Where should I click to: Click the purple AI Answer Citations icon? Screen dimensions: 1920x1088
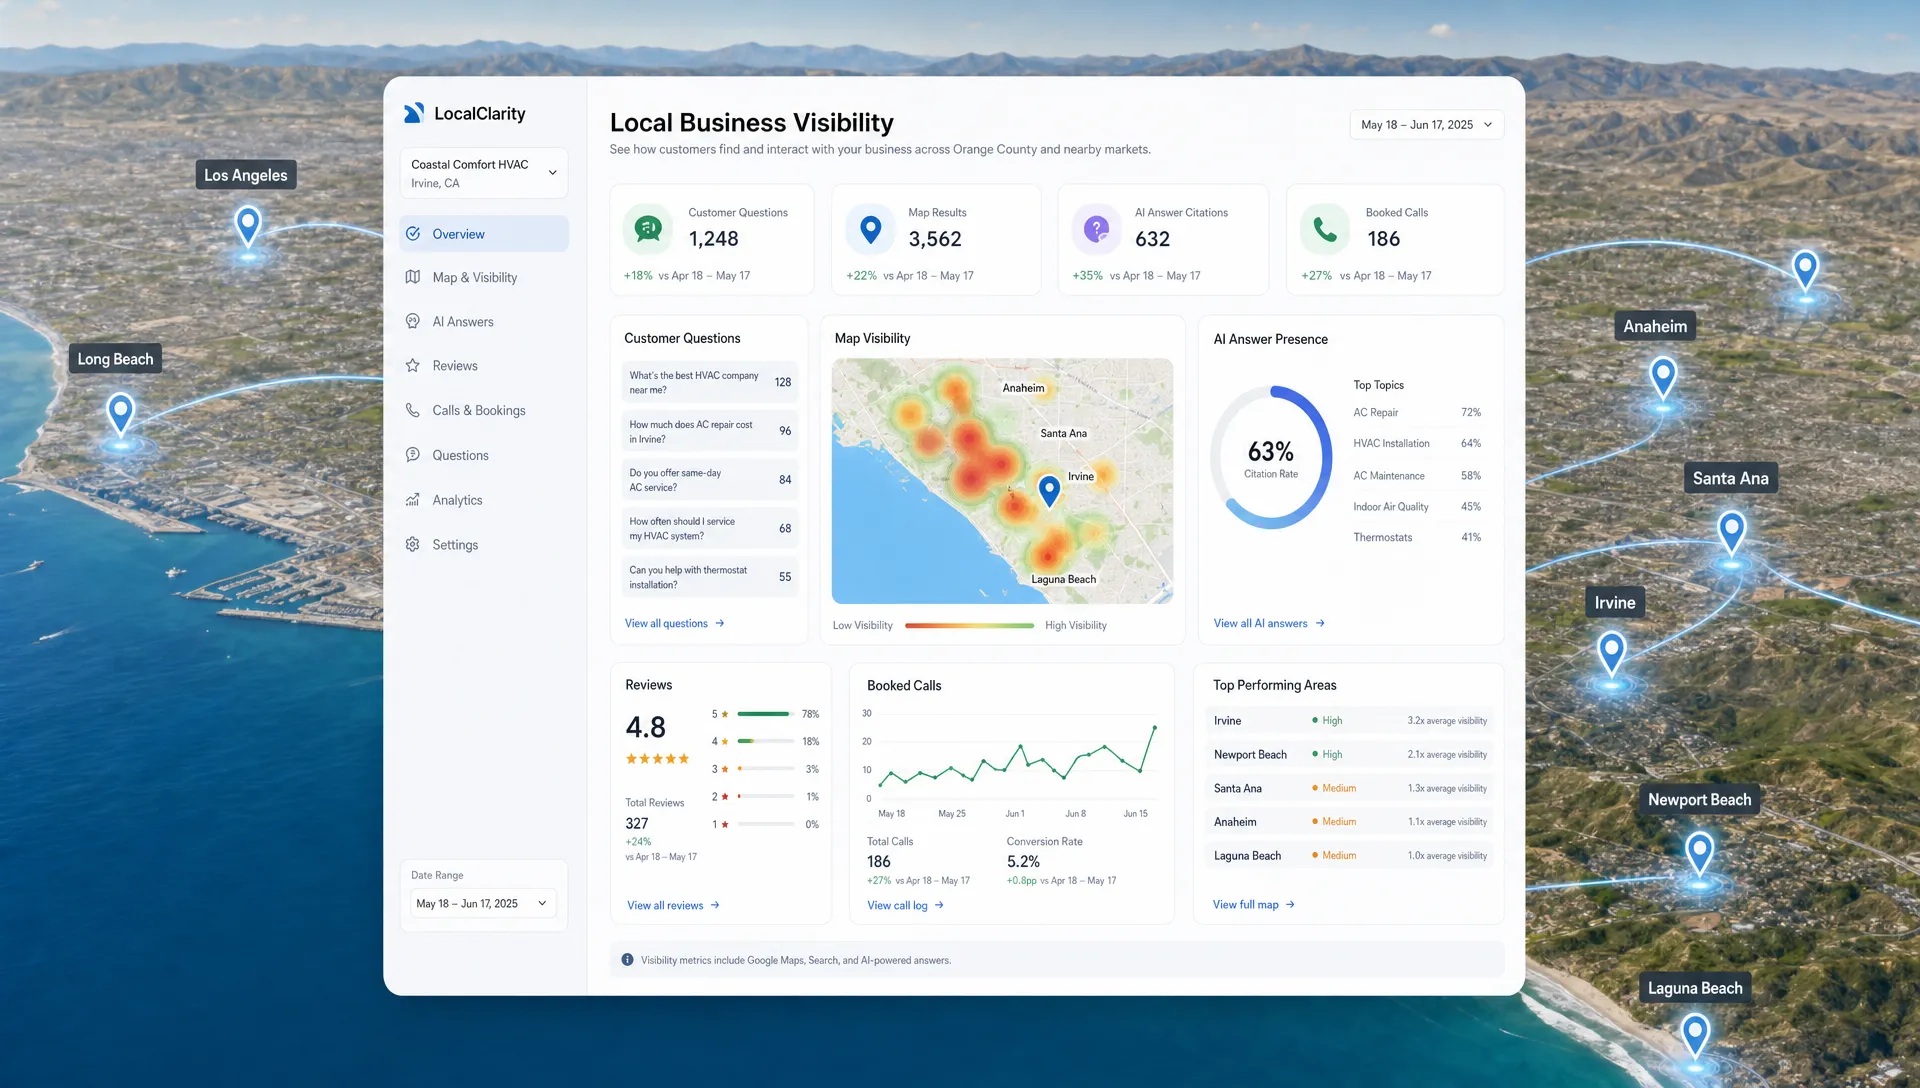tap(1096, 230)
